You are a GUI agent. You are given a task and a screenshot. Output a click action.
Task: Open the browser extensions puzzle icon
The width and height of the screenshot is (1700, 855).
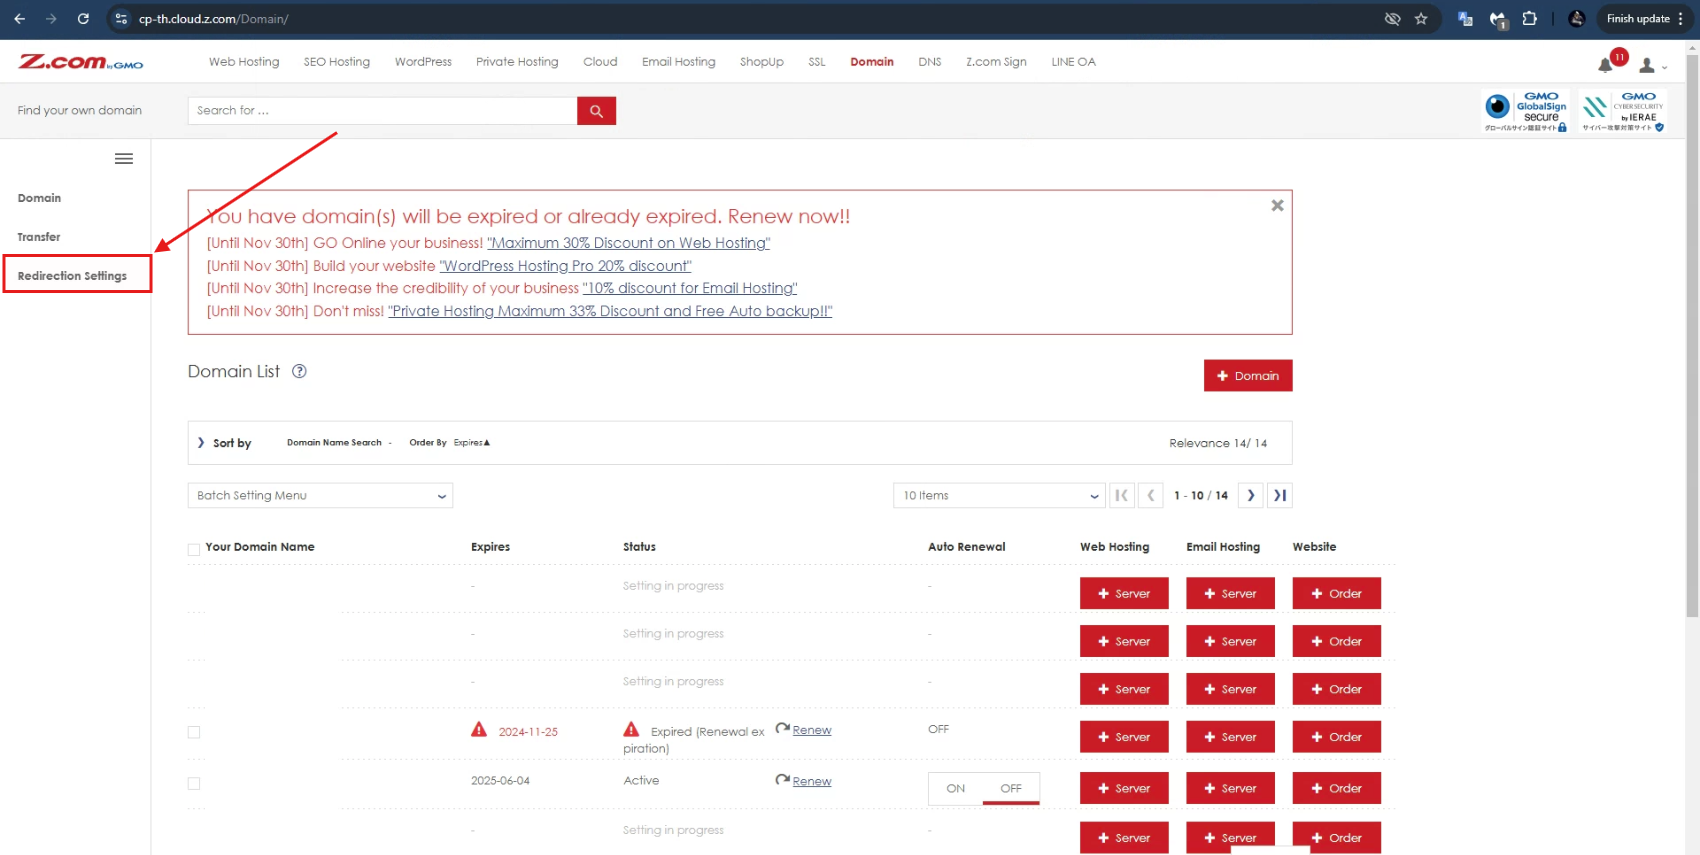1529,19
